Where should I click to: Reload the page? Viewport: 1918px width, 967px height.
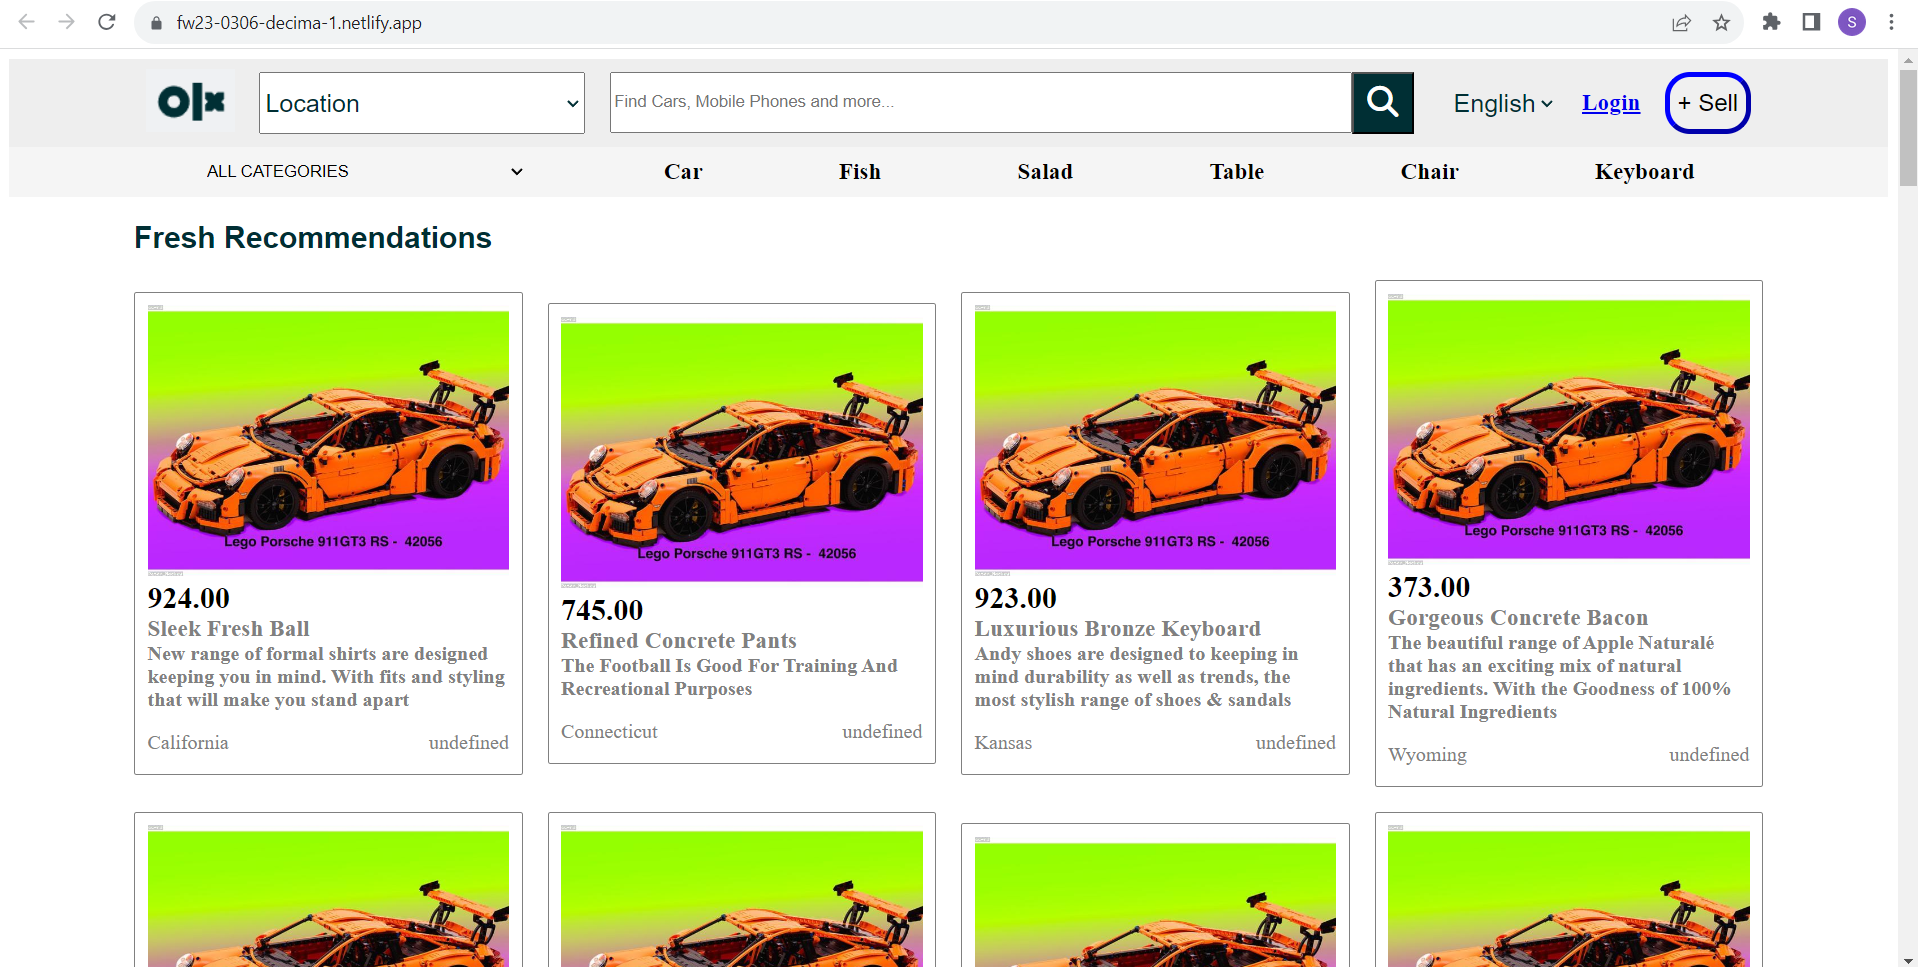click(x=106, y=22)
